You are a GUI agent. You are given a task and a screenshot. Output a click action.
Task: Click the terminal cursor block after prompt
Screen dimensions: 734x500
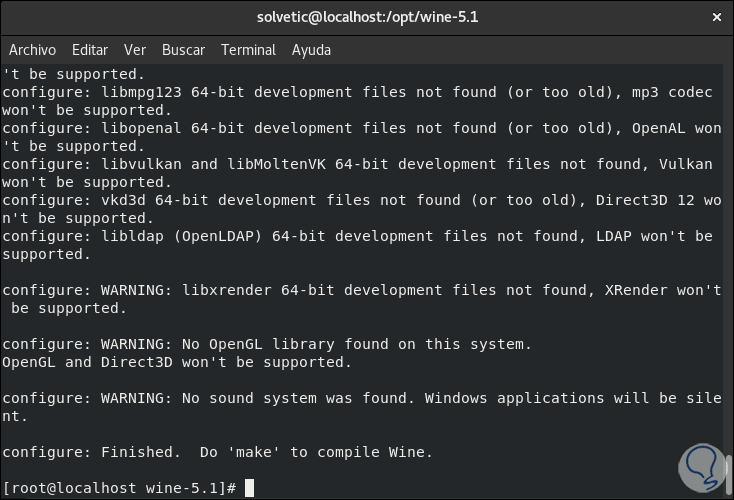pyautogui.click(x=250, y=488)
